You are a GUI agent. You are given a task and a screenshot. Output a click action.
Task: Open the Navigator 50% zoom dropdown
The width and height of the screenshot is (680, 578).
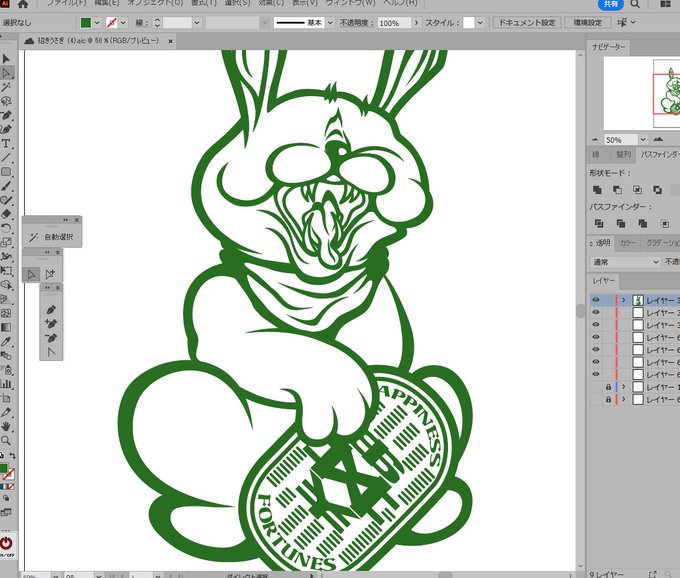point(643,140)
